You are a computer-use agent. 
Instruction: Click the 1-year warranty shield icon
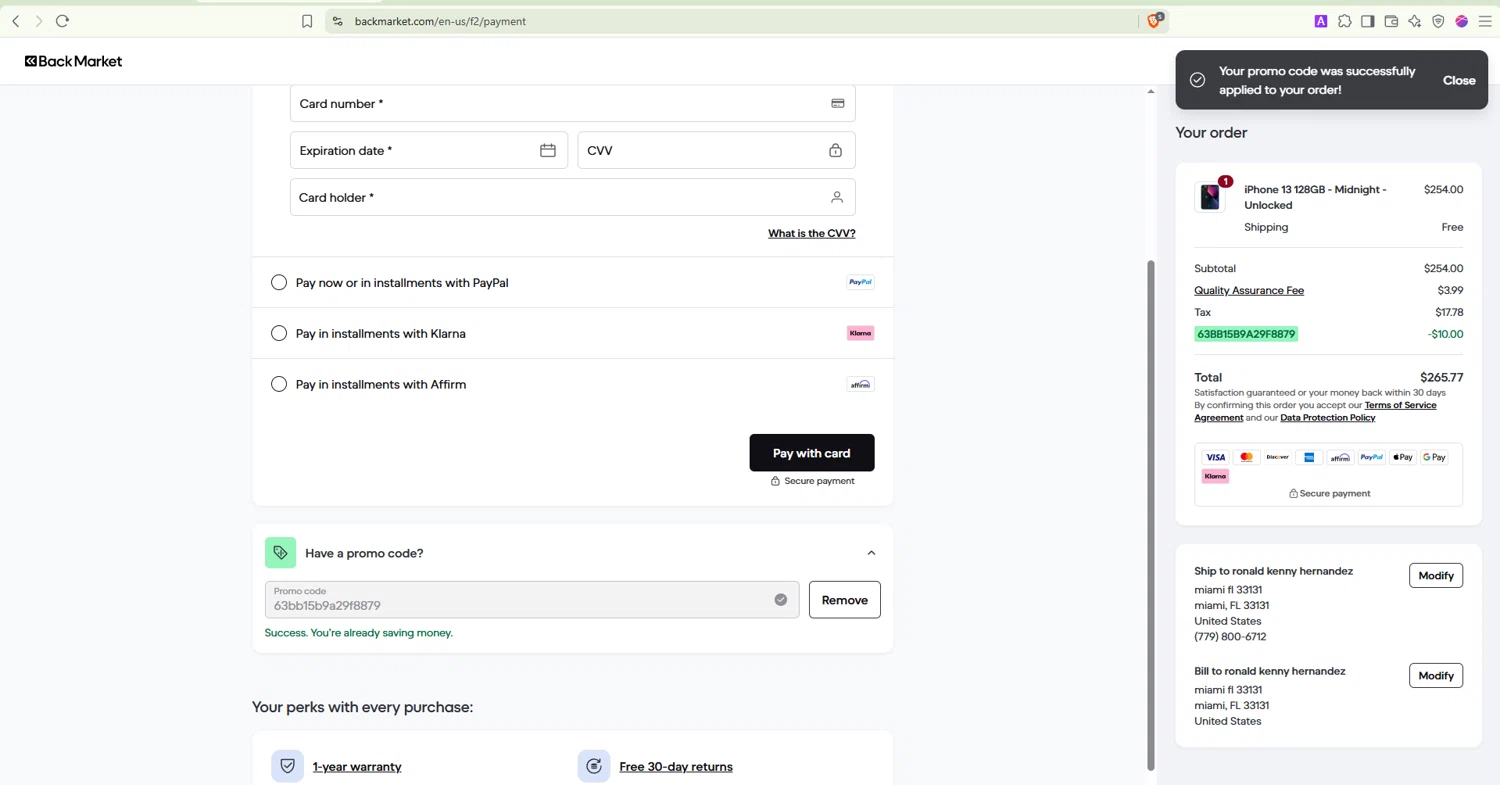point(287,766)
